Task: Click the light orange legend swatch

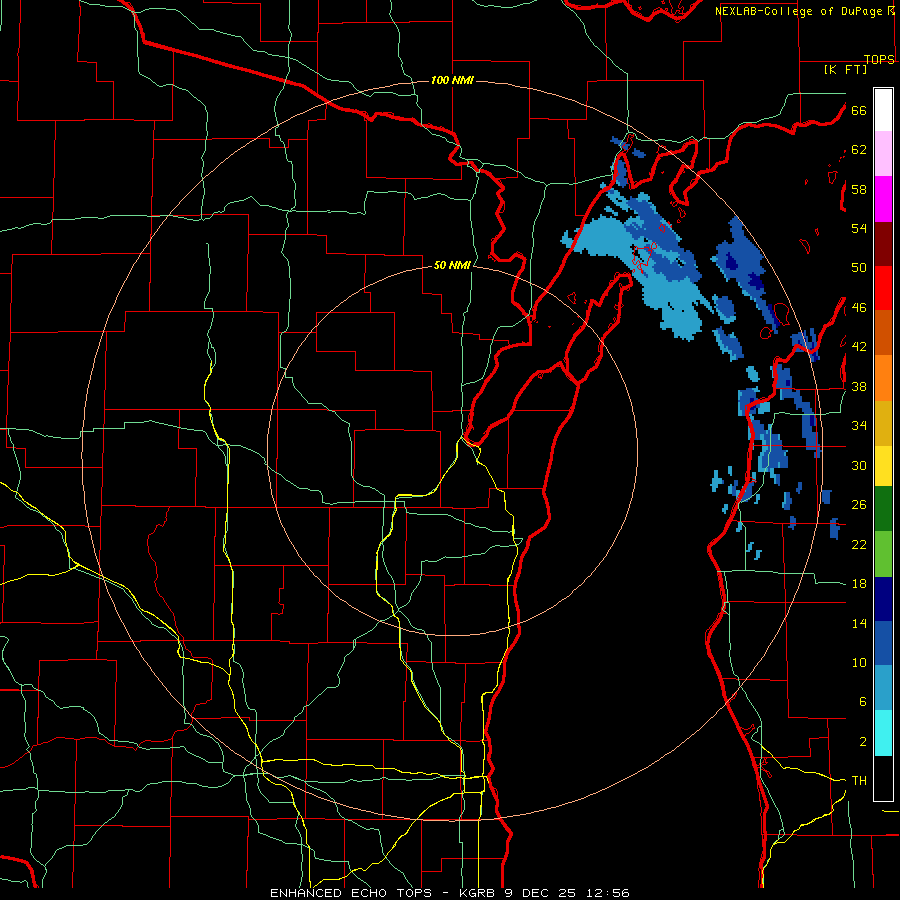Action: coord(883,378)
